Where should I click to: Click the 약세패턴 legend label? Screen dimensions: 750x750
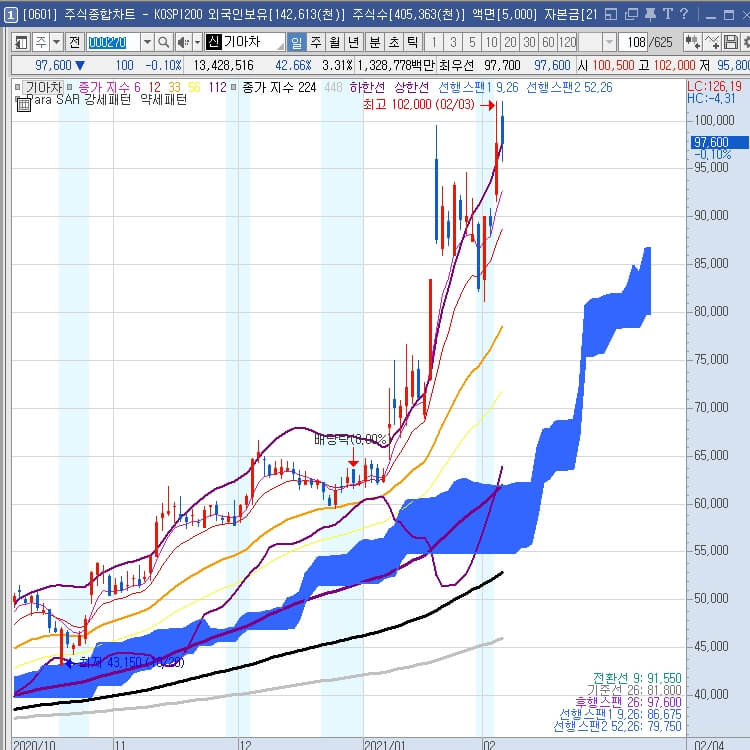(164, 100)
